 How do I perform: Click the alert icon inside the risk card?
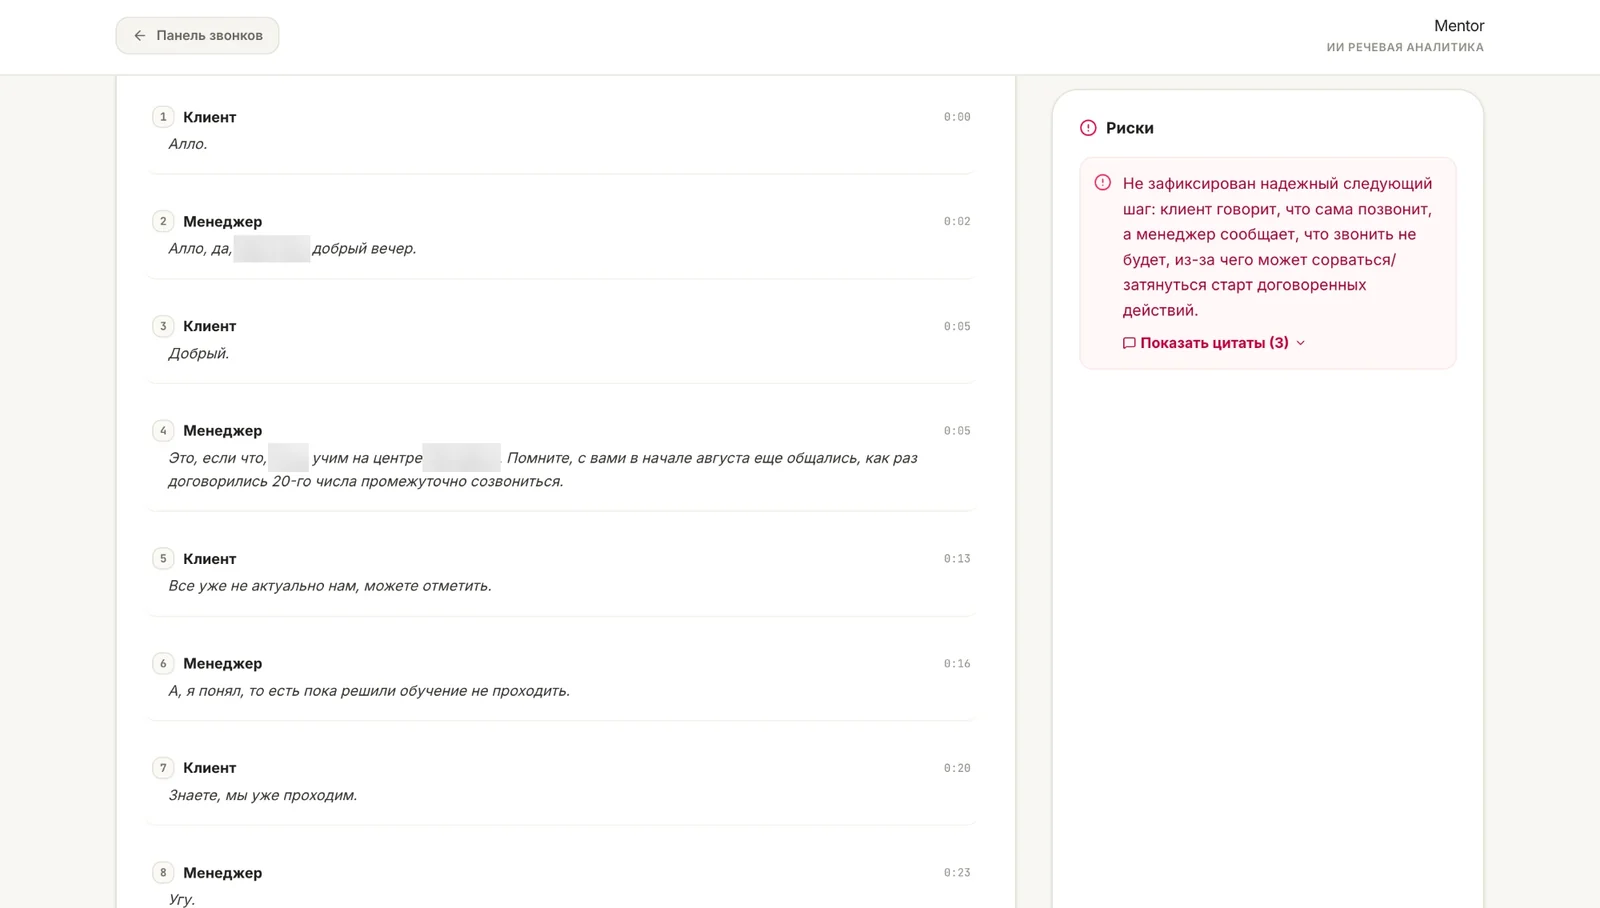pyautogui.click(x=1102, y=183)
